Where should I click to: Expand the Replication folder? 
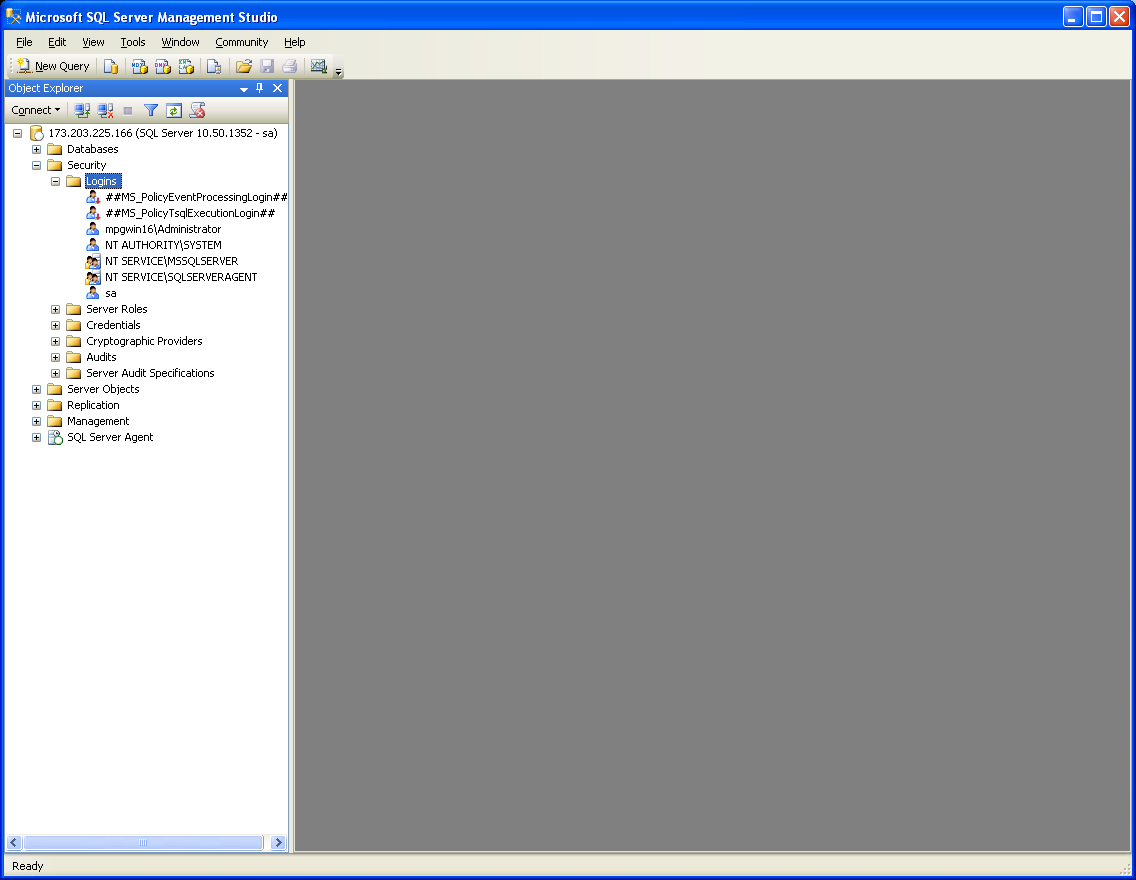tap(36, 405)
